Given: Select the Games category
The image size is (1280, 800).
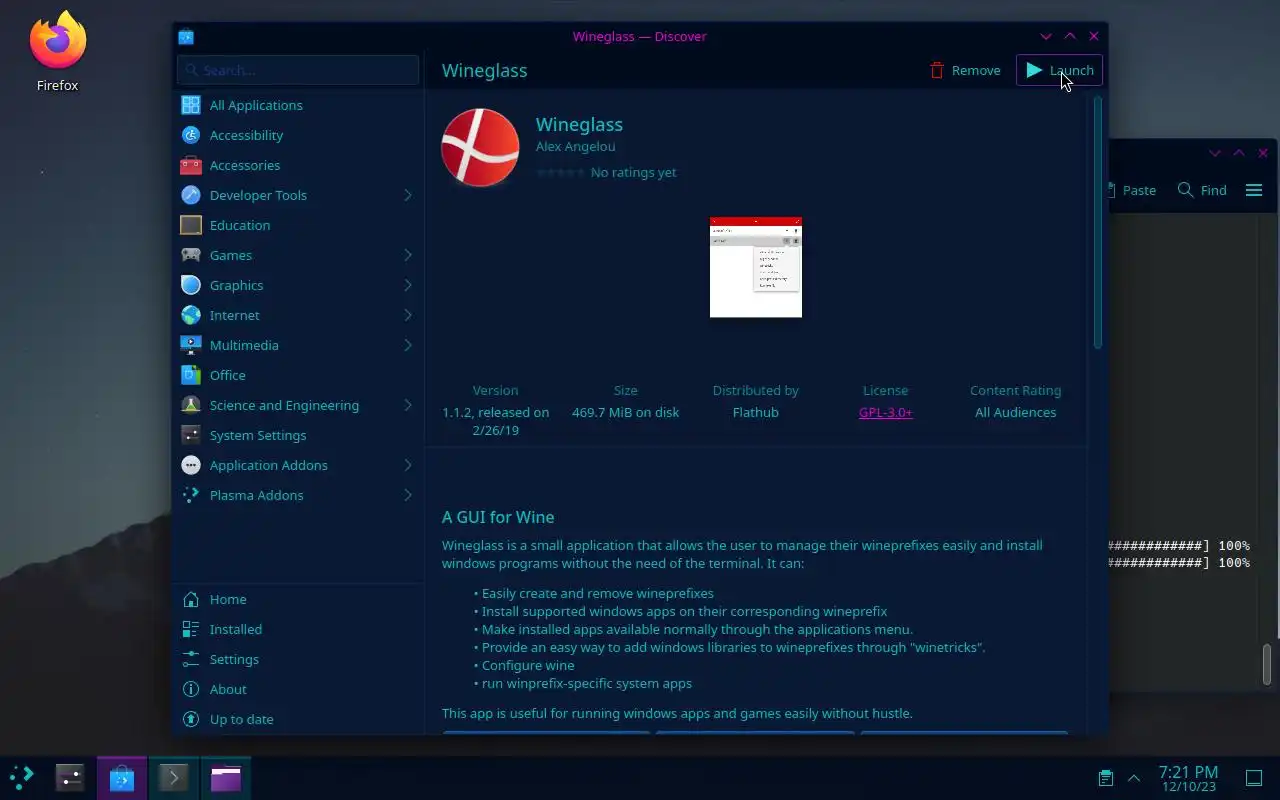Looking at the screenshot, I should click(298, 255).
